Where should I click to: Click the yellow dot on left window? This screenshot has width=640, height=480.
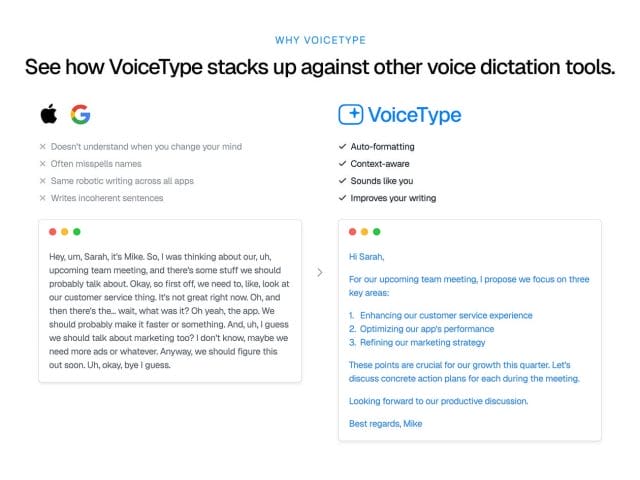(x=65, y=232)
